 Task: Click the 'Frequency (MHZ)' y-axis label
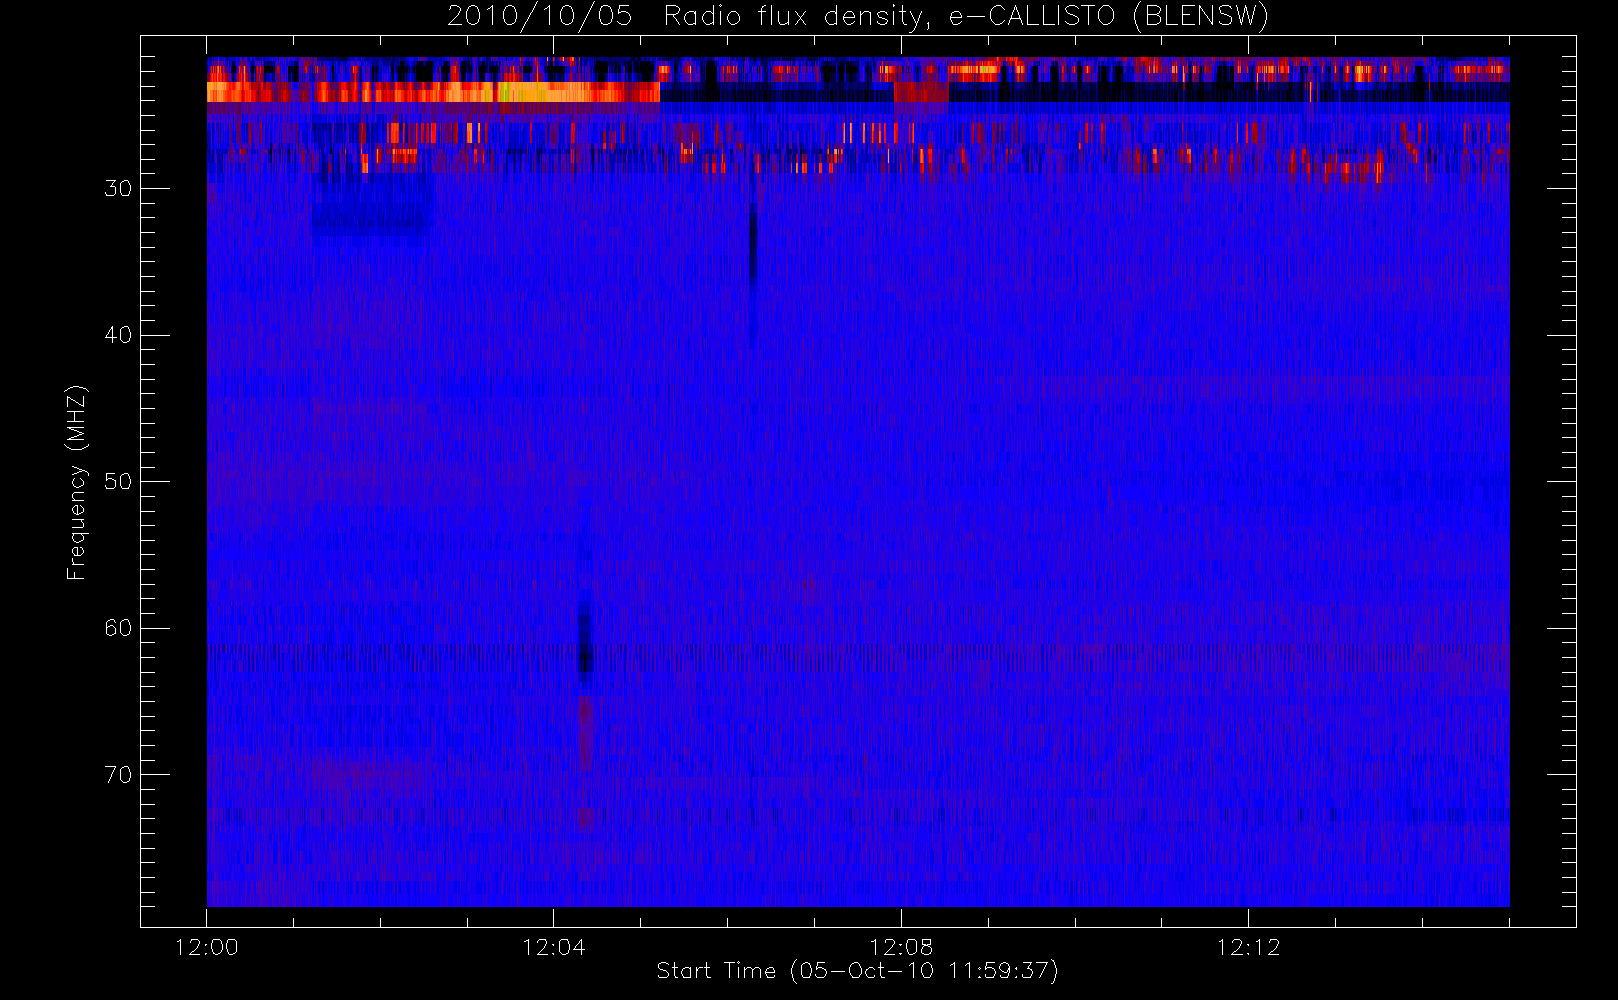coord(76,482)
